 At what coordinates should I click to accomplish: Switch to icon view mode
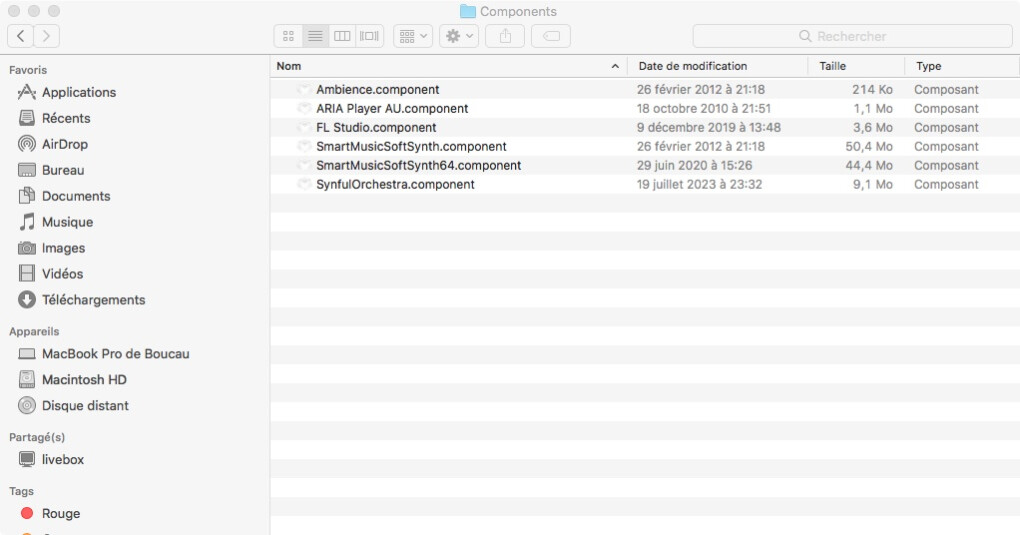[288, 36]
